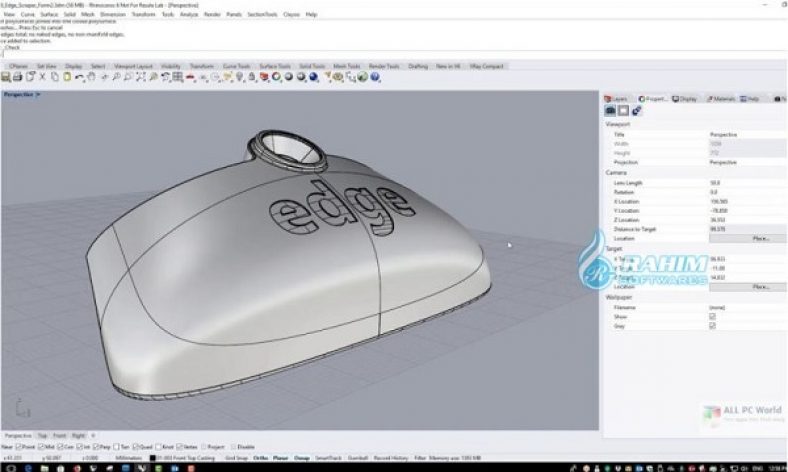Click the light bulb icon
Viewport: 788px width, 472px height.
click(x=240, y=77)
